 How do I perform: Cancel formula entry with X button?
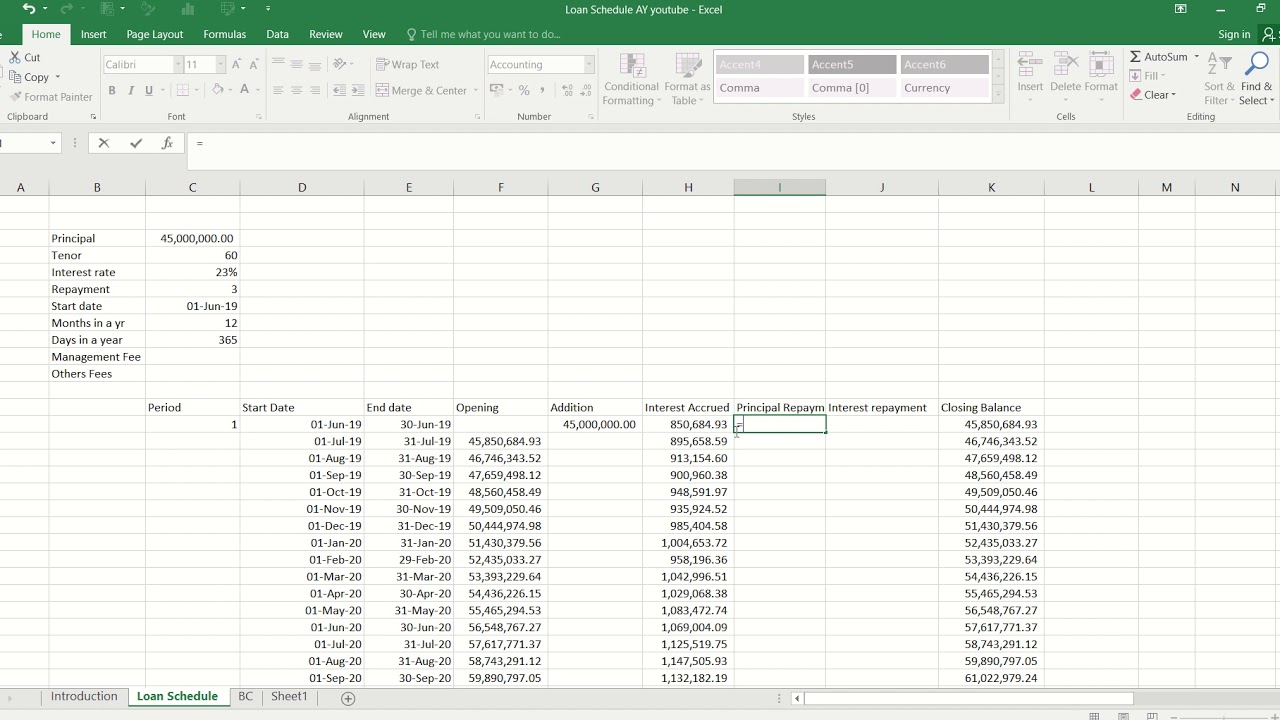coord(103,143)
